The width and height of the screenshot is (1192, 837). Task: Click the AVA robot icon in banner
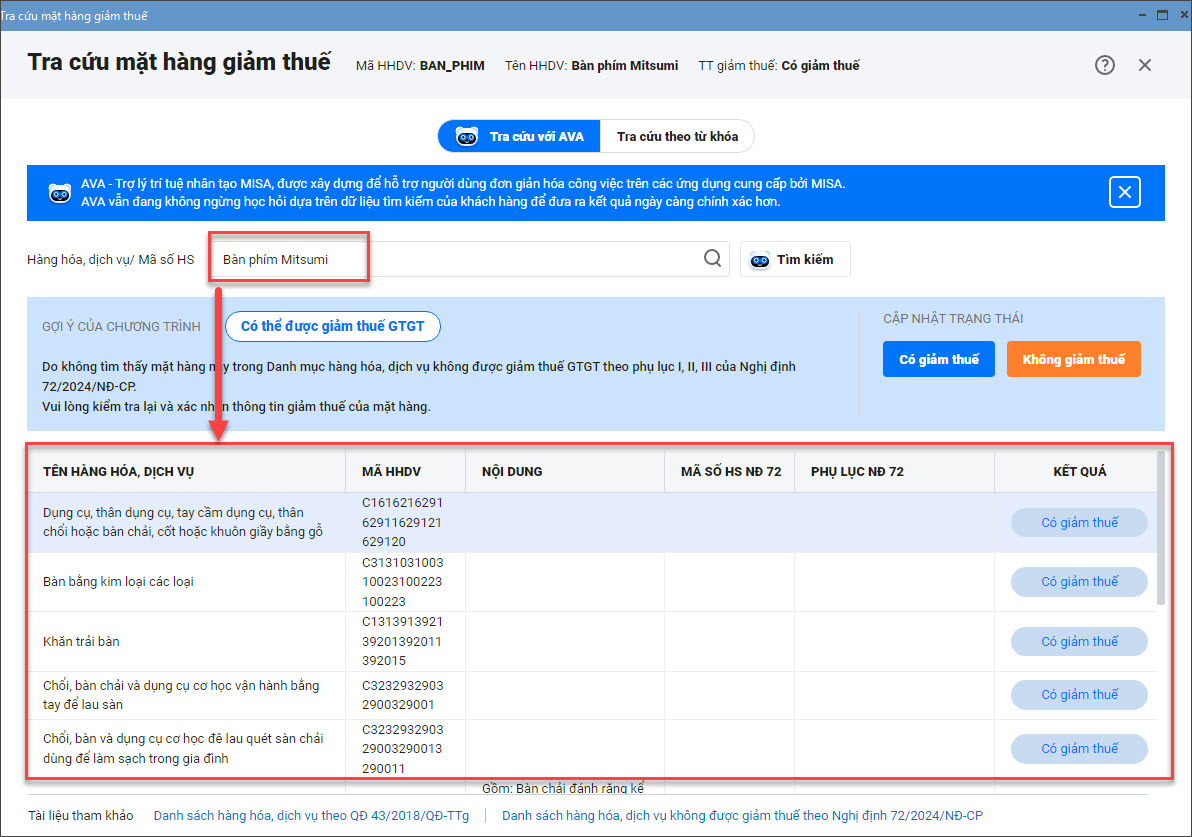point(60,193)
